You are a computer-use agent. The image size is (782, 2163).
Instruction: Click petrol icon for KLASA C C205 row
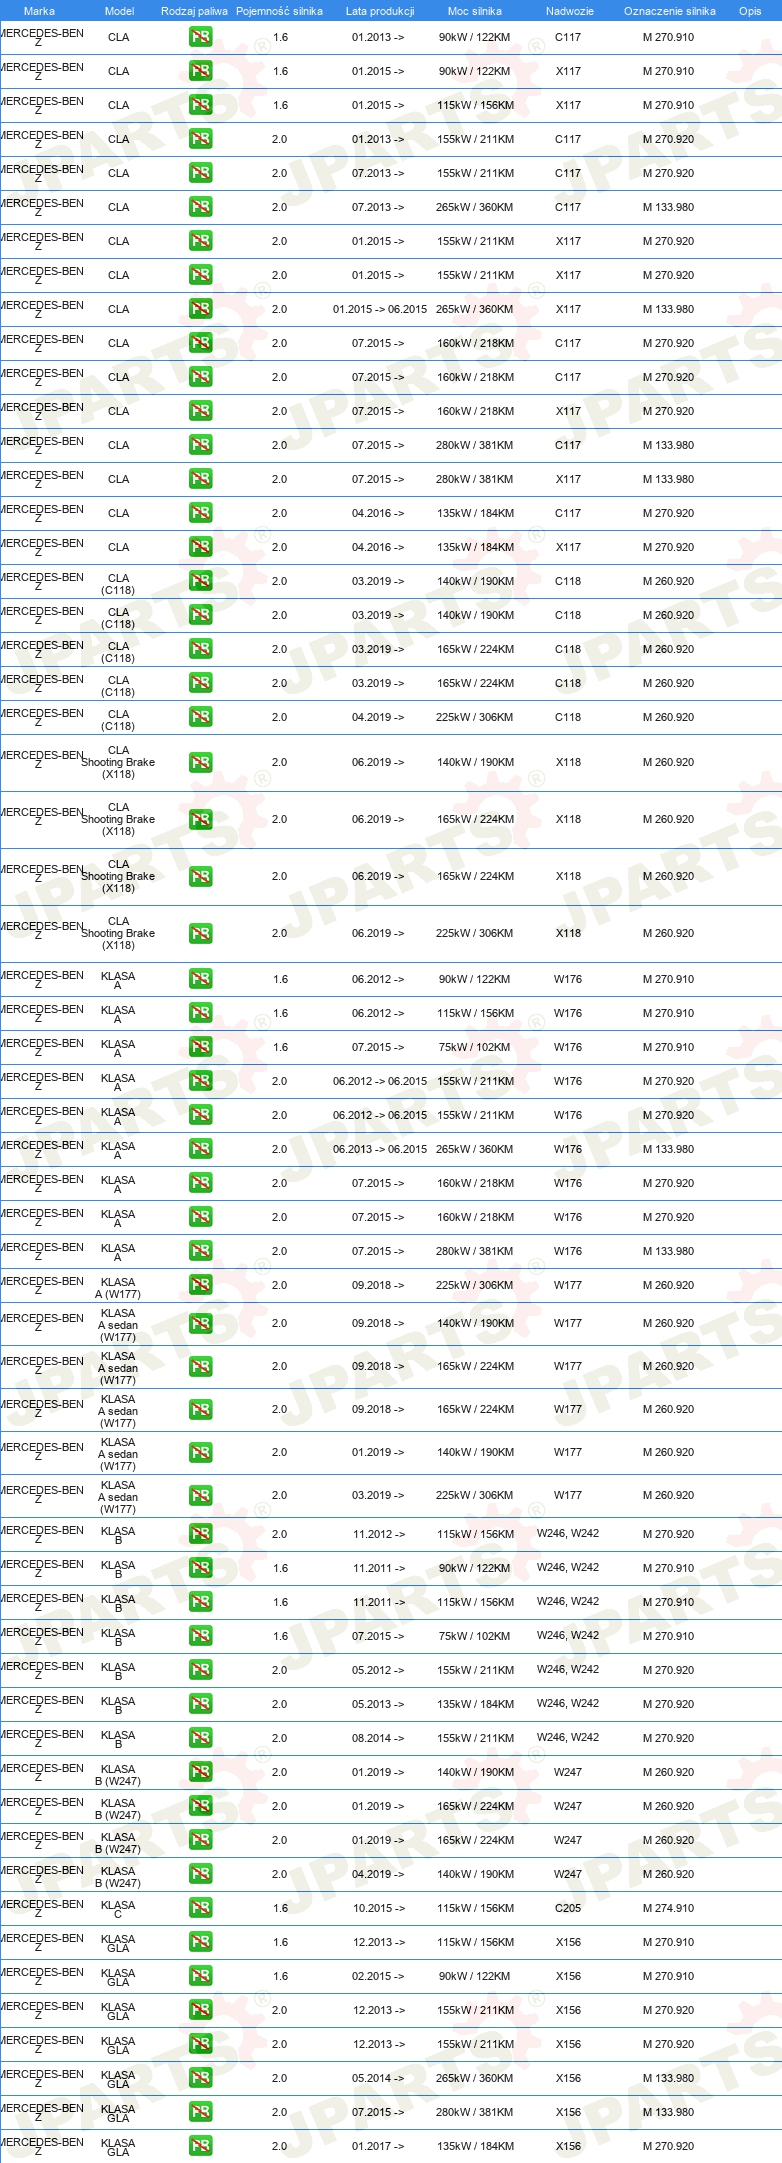[200, 1908]
